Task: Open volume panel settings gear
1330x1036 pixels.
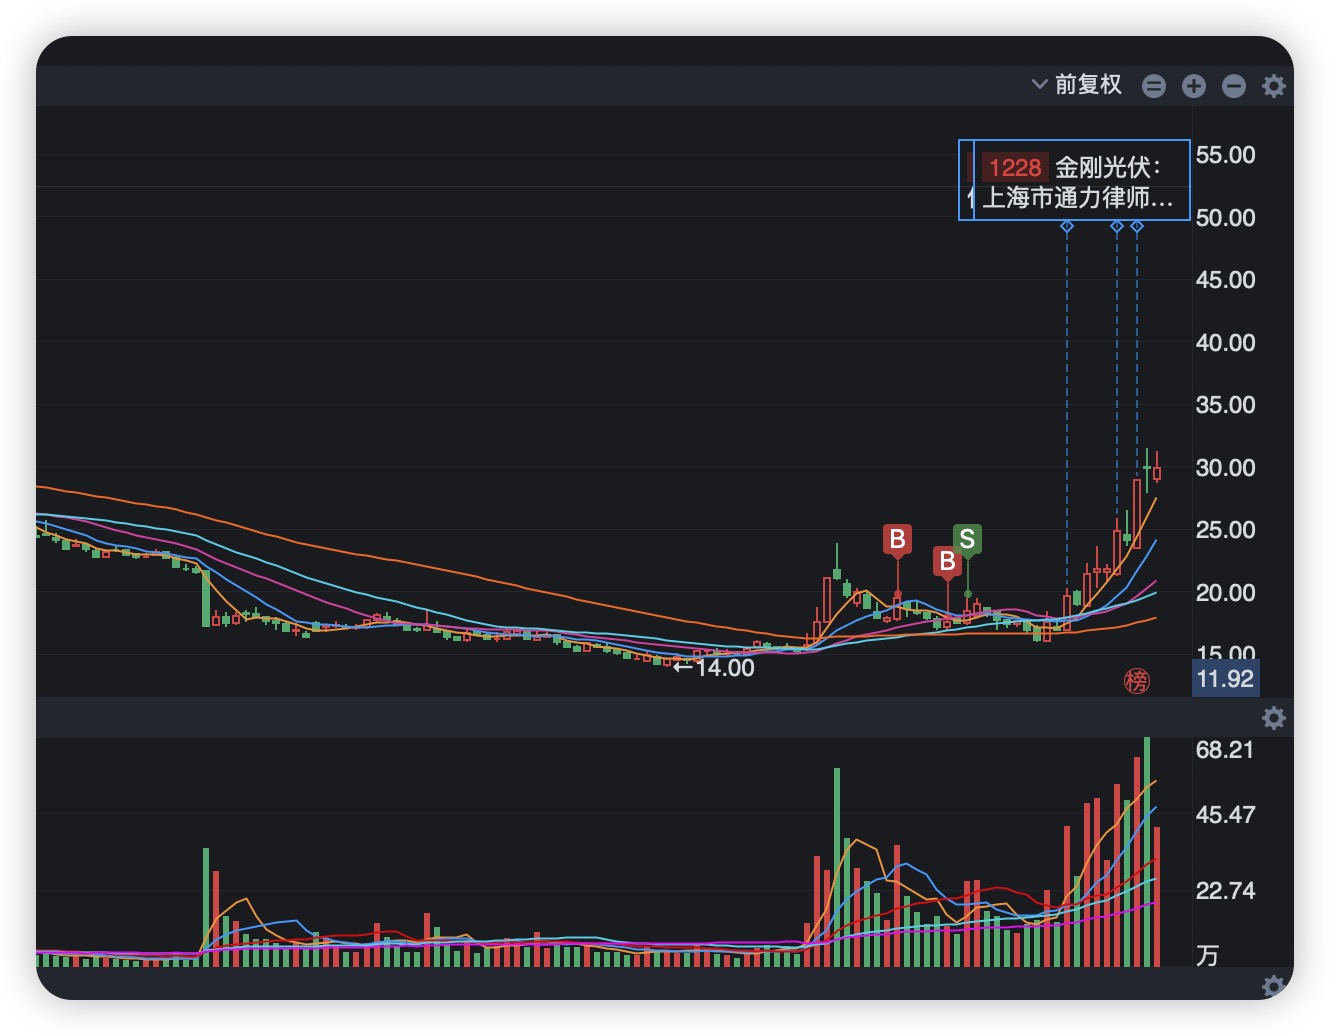Action: (x=1274, y=718)
